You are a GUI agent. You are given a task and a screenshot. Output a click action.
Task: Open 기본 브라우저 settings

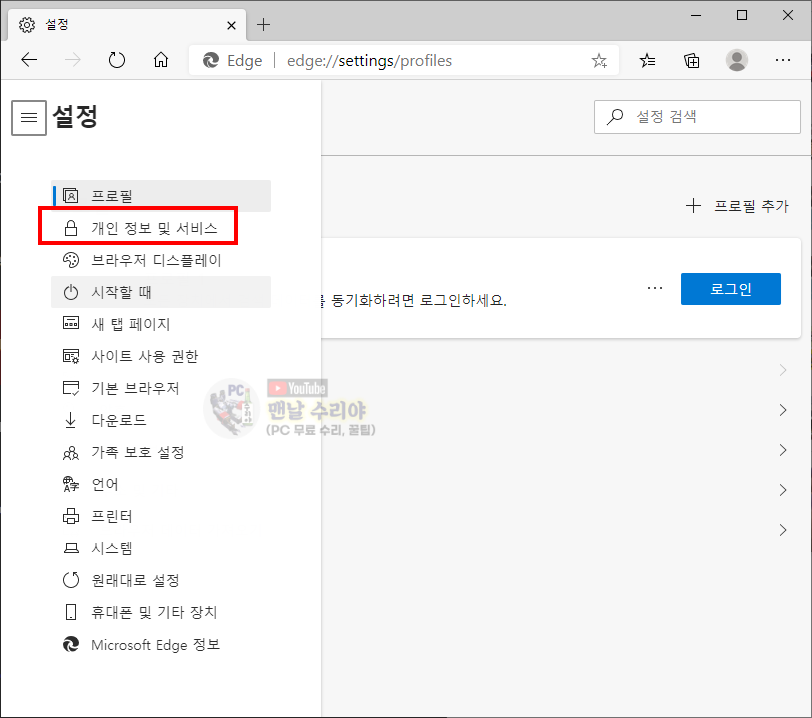pos(161,389)
